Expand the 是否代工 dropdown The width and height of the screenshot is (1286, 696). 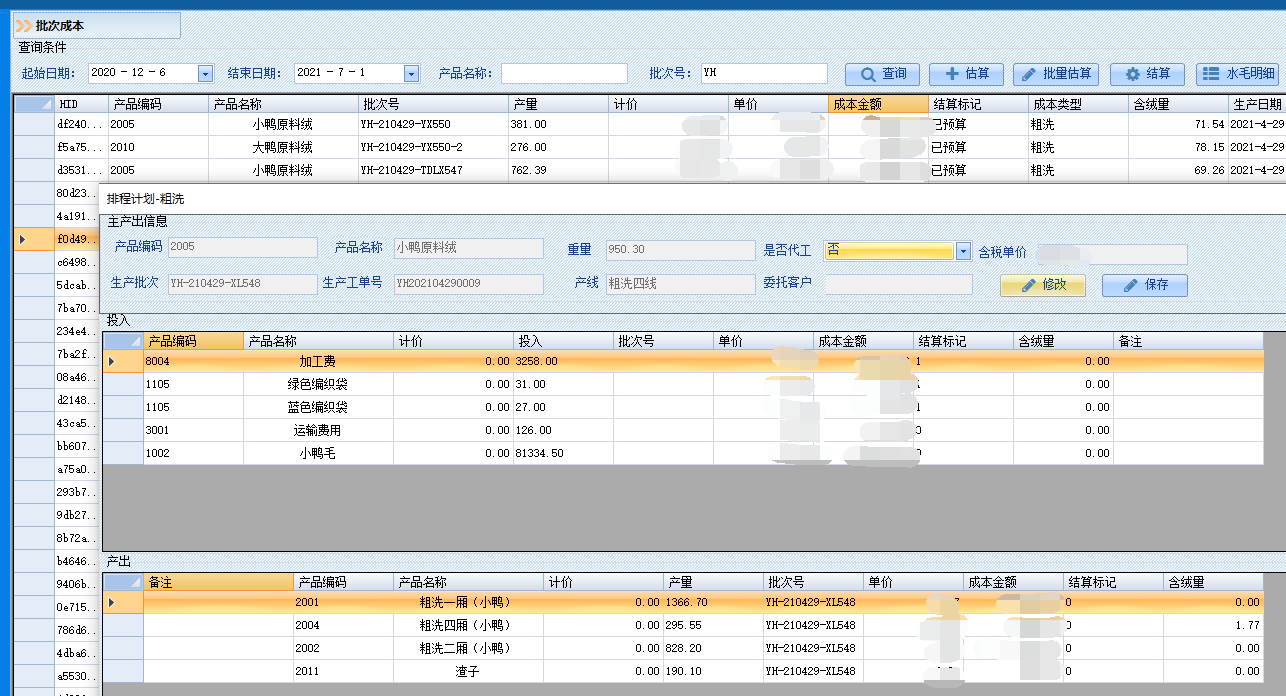963,251
